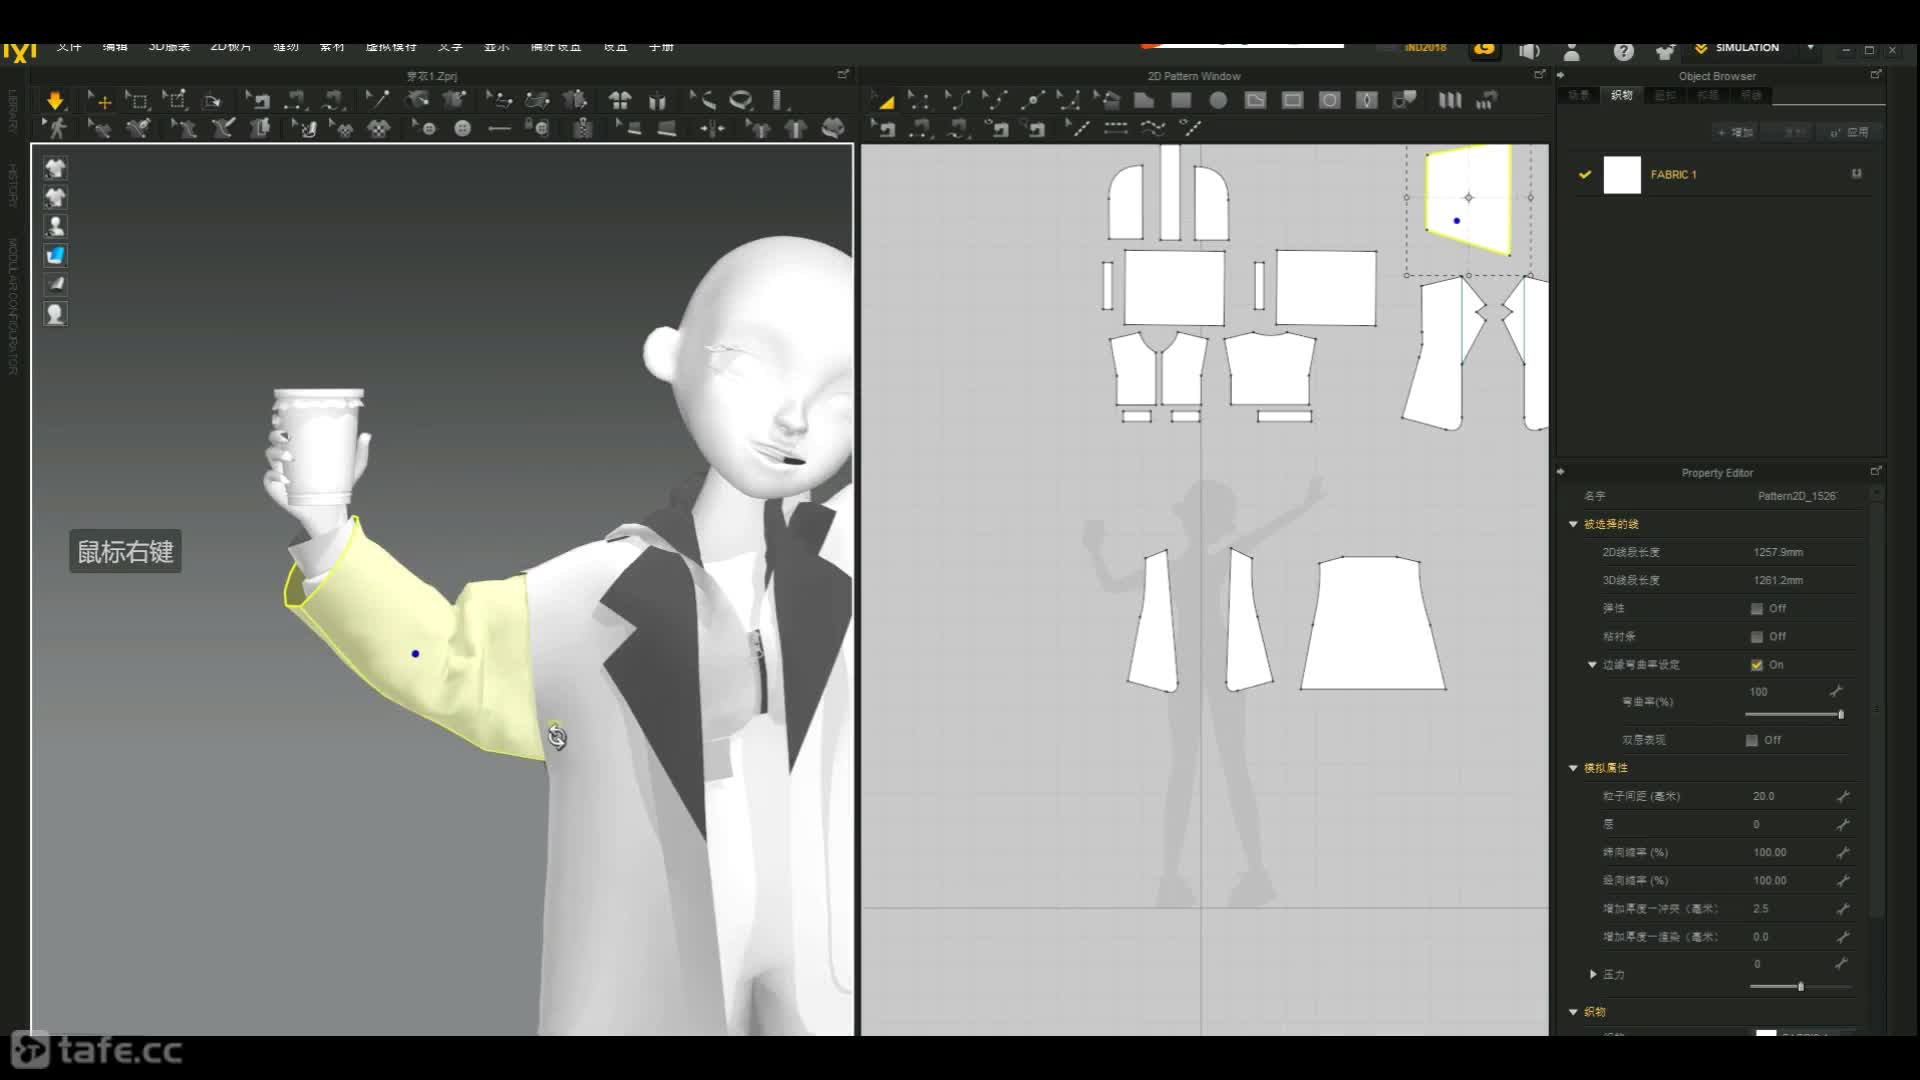The image size is (1920, 1080).
Task: Click the 压力 slider
Action: tap(1800, 987)
